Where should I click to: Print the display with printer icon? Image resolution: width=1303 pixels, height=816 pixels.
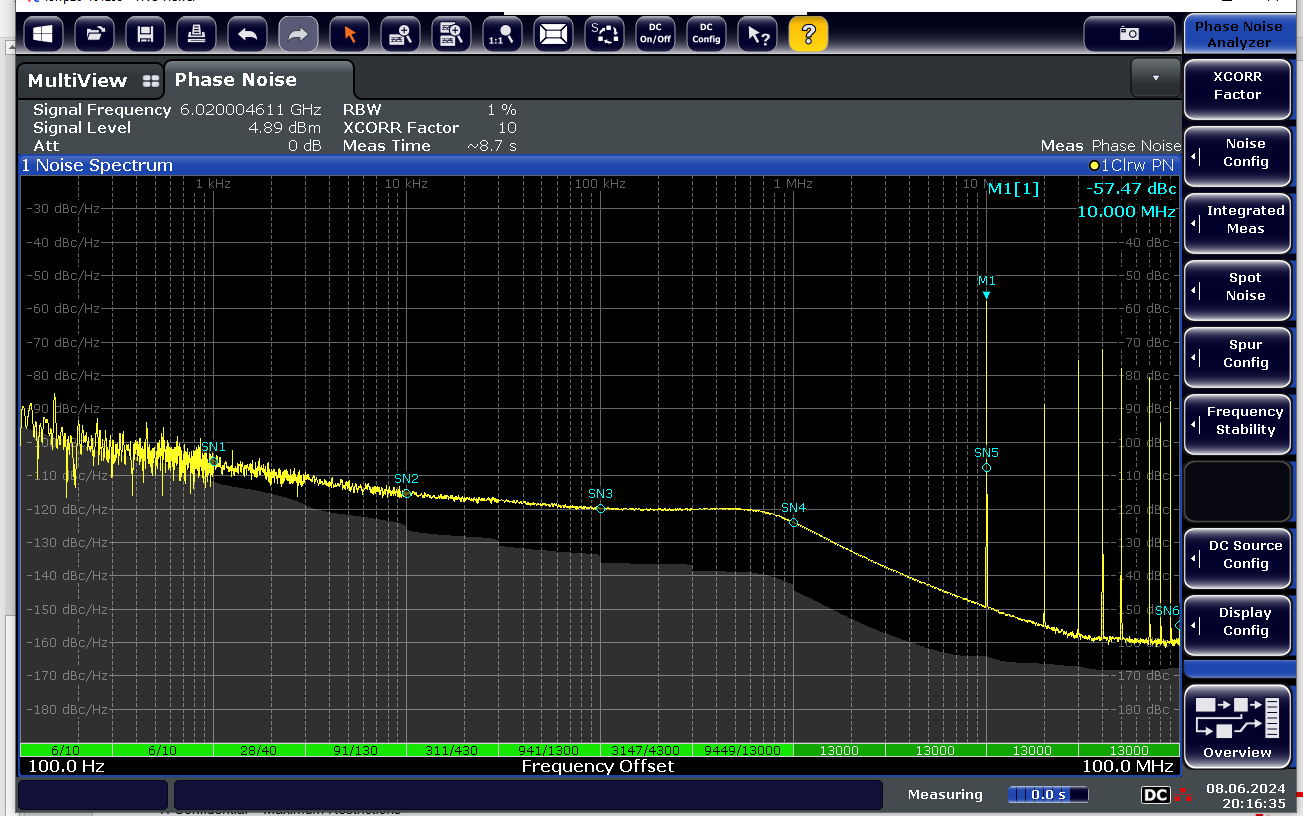[x=196, y=35]
